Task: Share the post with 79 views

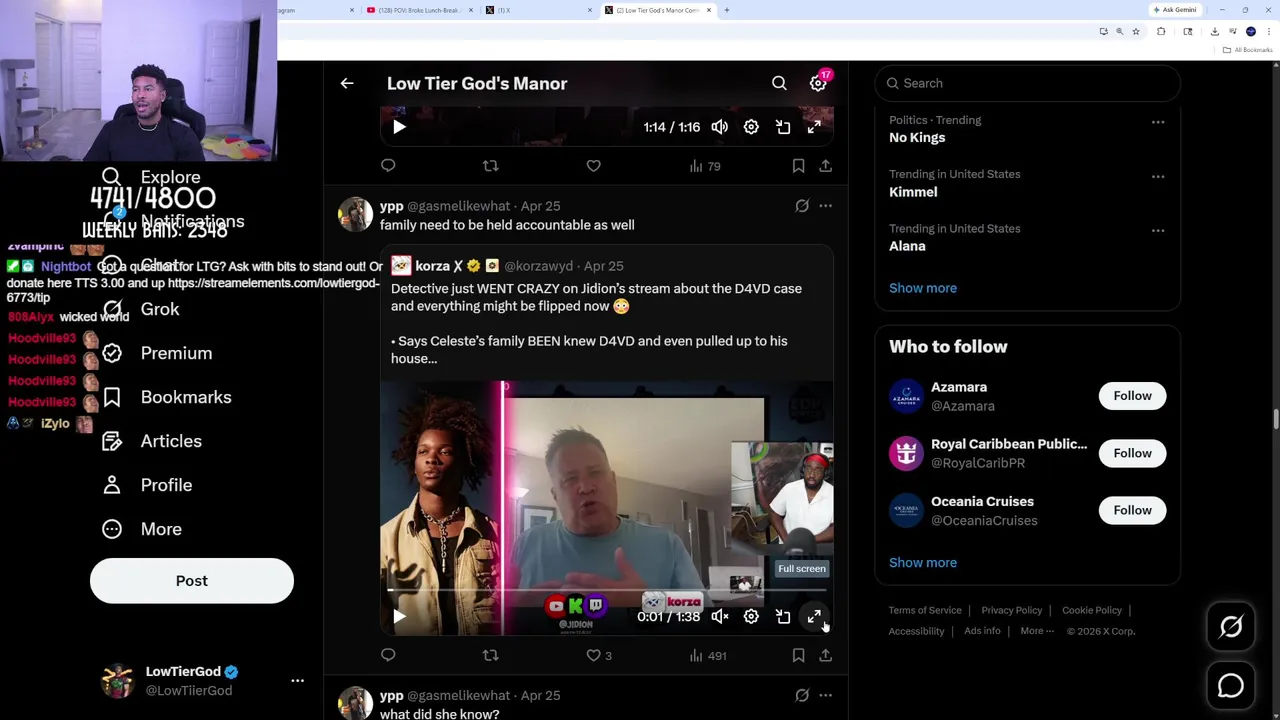Action: [826, 166]
